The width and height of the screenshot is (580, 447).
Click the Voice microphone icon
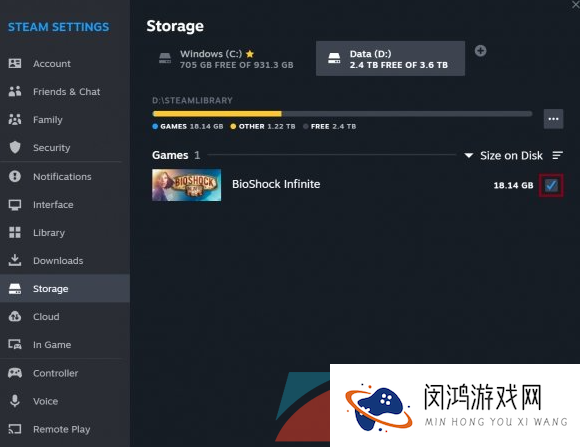[x=15, y=401]
